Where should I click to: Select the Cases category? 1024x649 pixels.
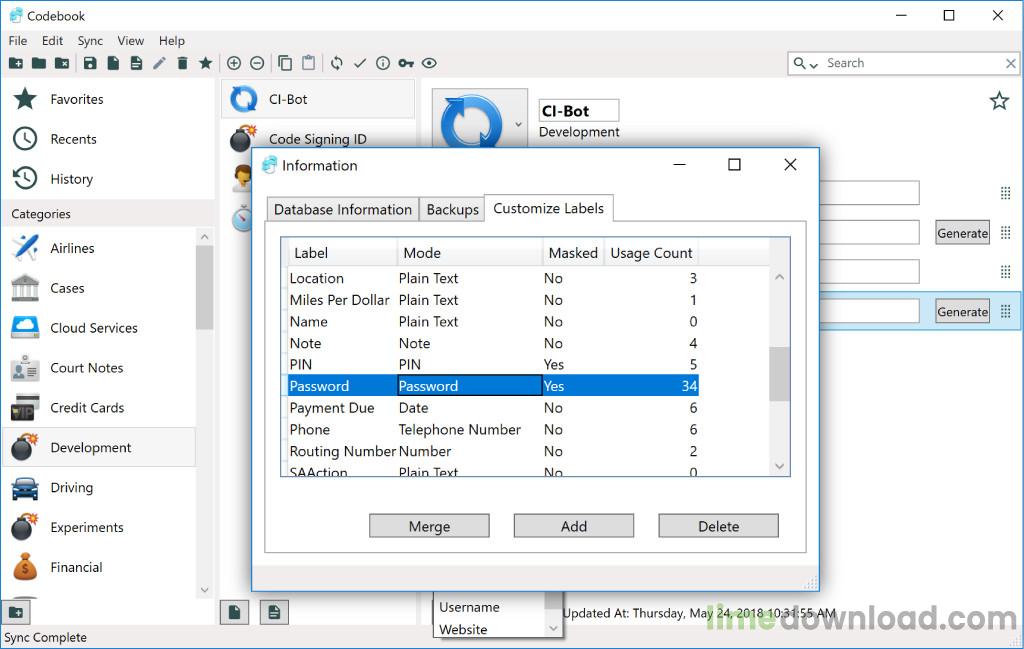pos(99,288)
